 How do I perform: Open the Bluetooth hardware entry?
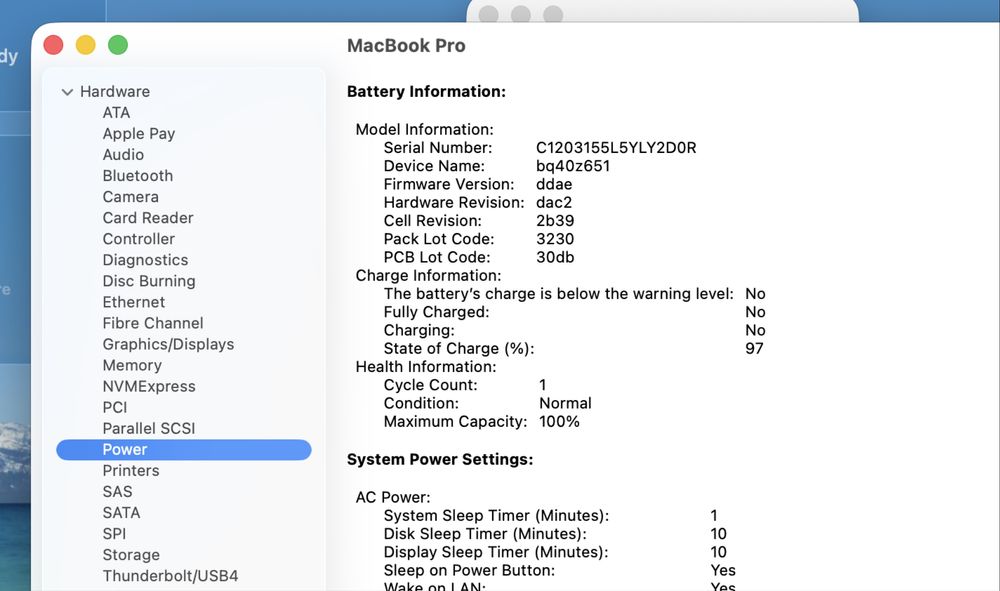(138, 176)
